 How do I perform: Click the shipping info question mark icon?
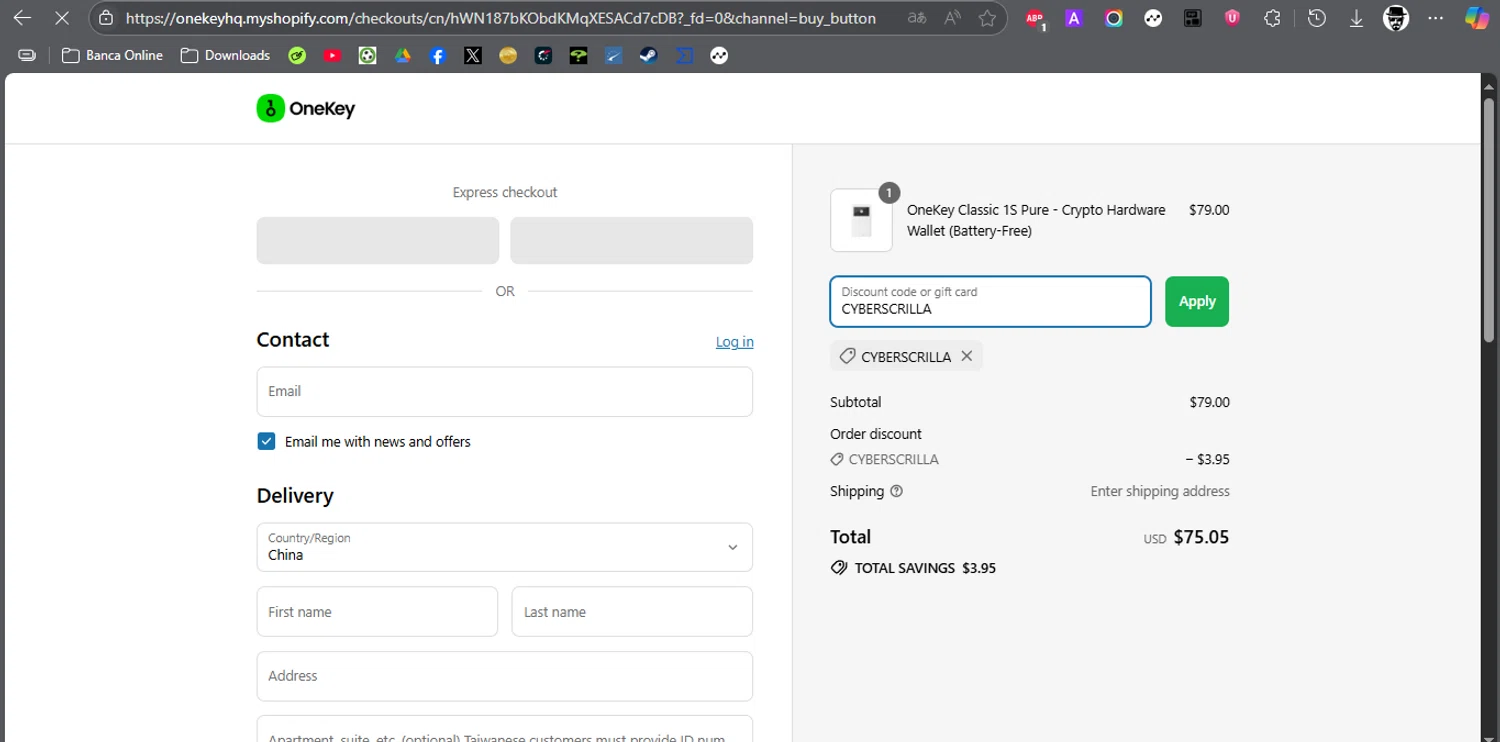coord(896,491)
